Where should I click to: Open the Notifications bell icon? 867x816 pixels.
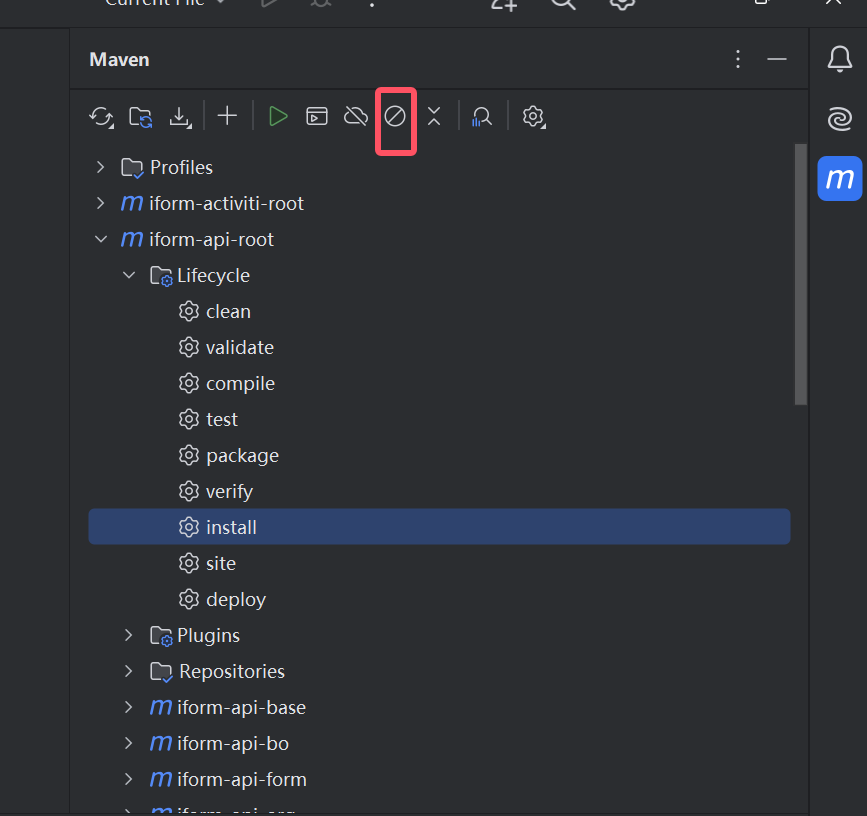coord(839,60)
